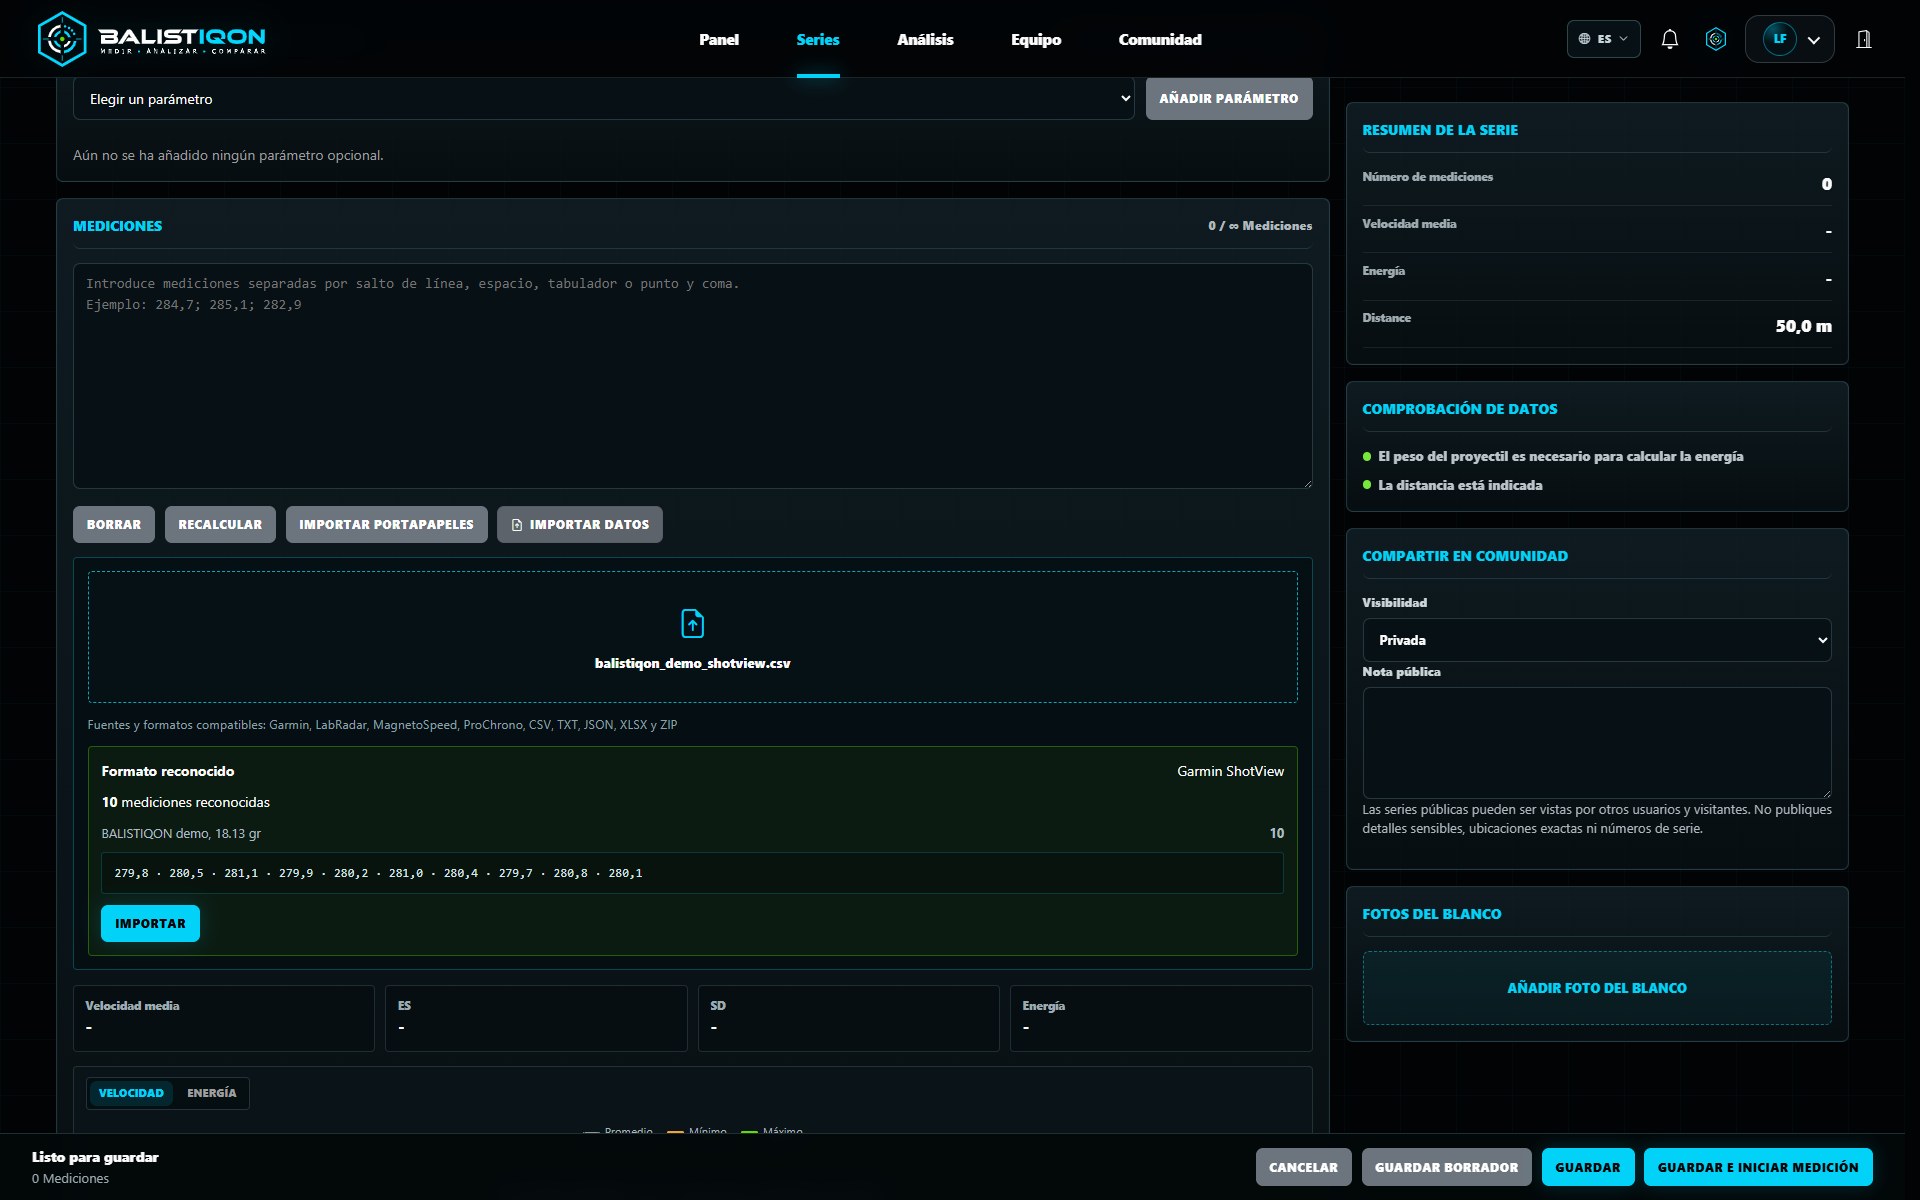
Task: Click the Nota pública text field
Action: [1596, 742]
